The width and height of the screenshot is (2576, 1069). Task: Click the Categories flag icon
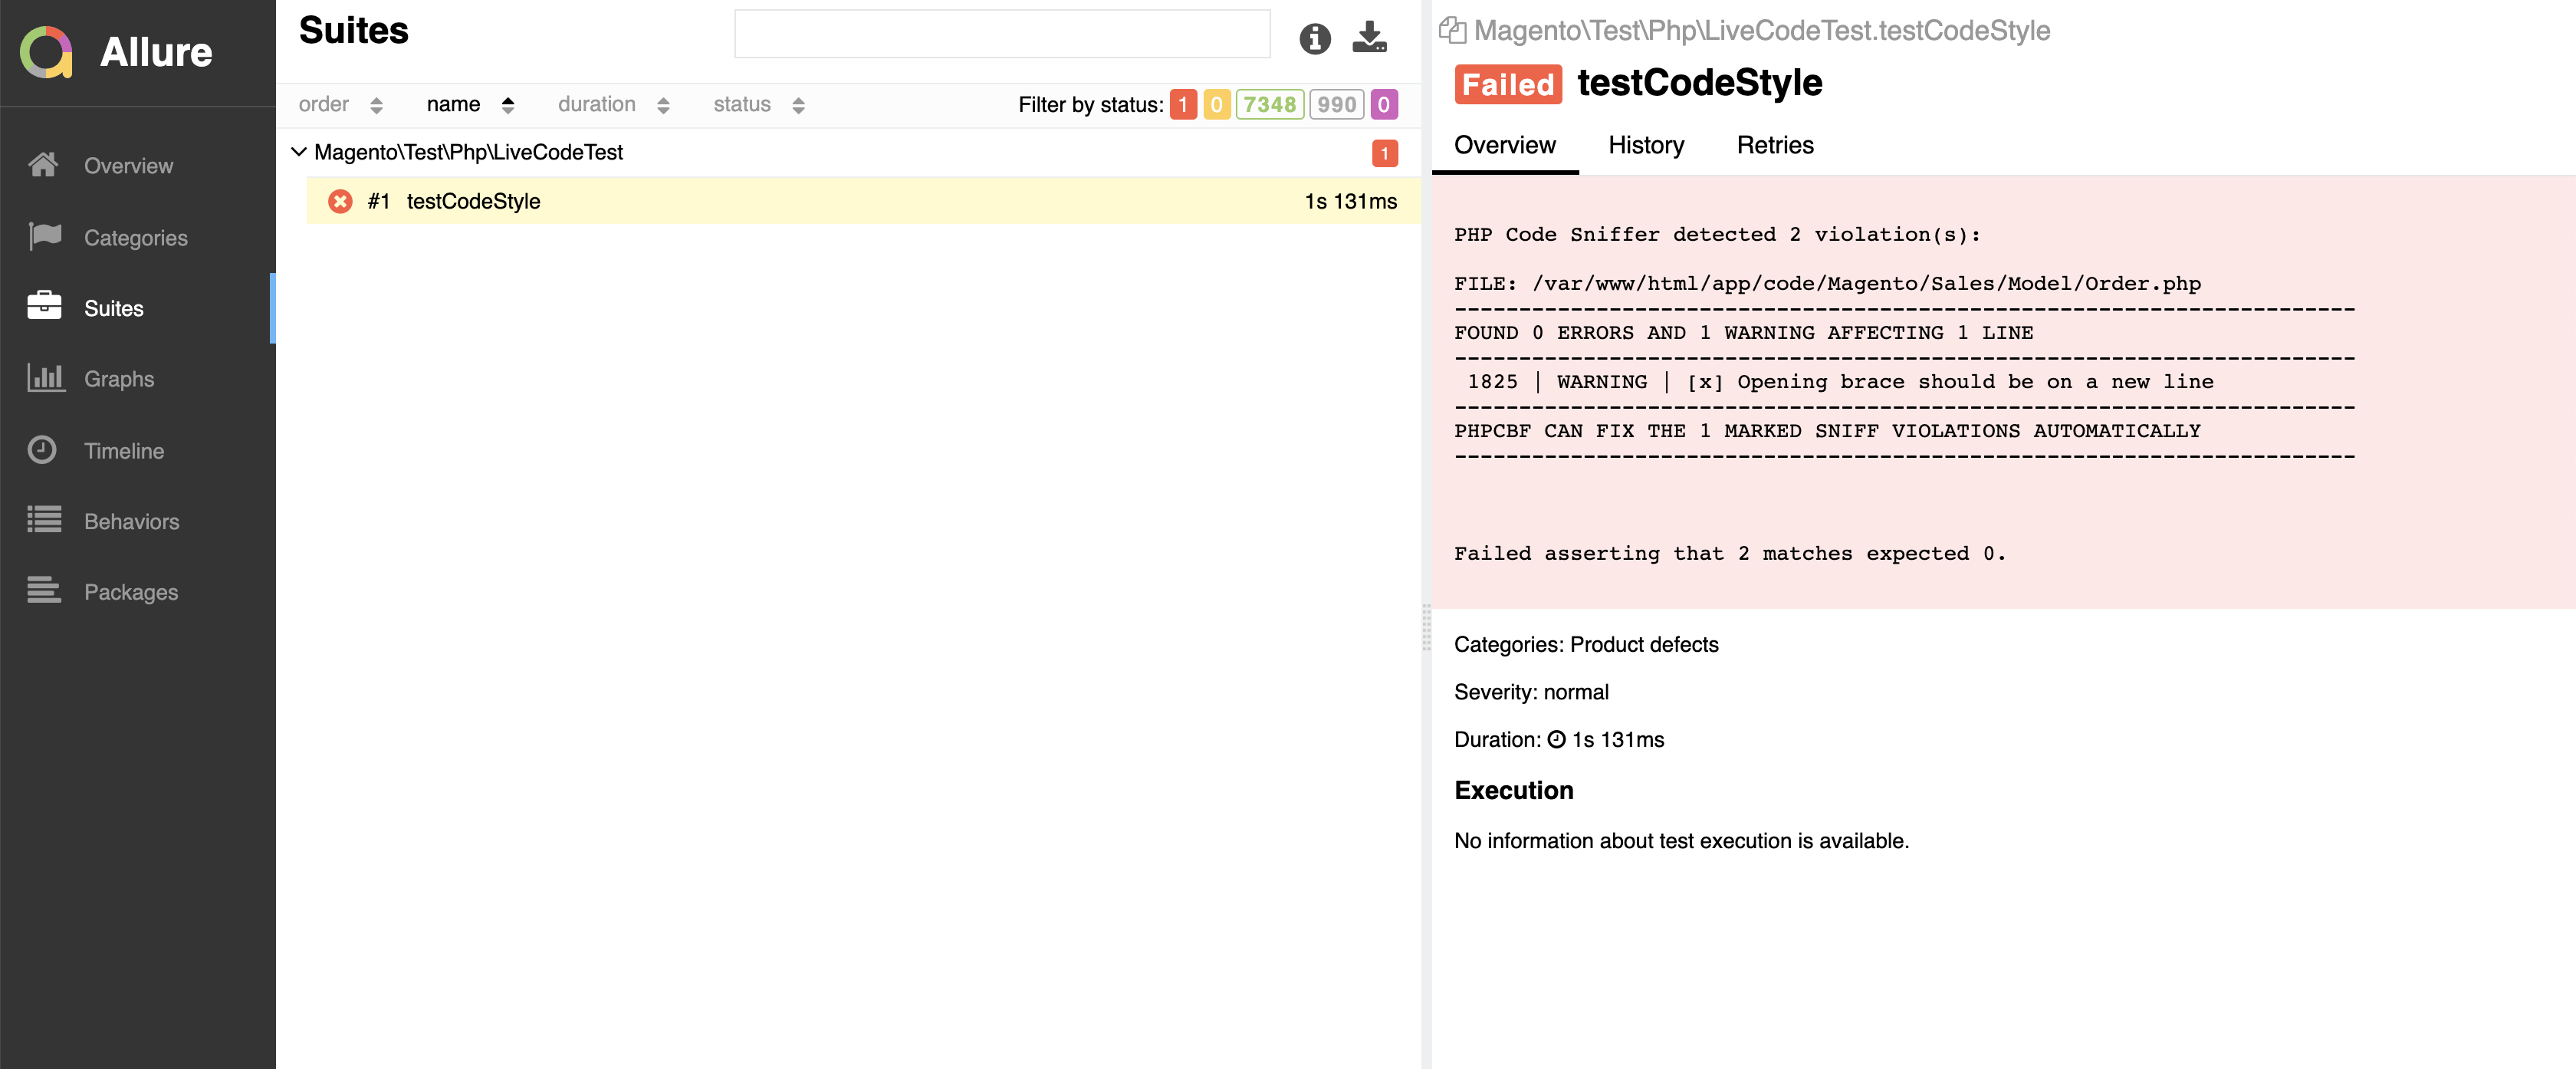coord(45,237)
